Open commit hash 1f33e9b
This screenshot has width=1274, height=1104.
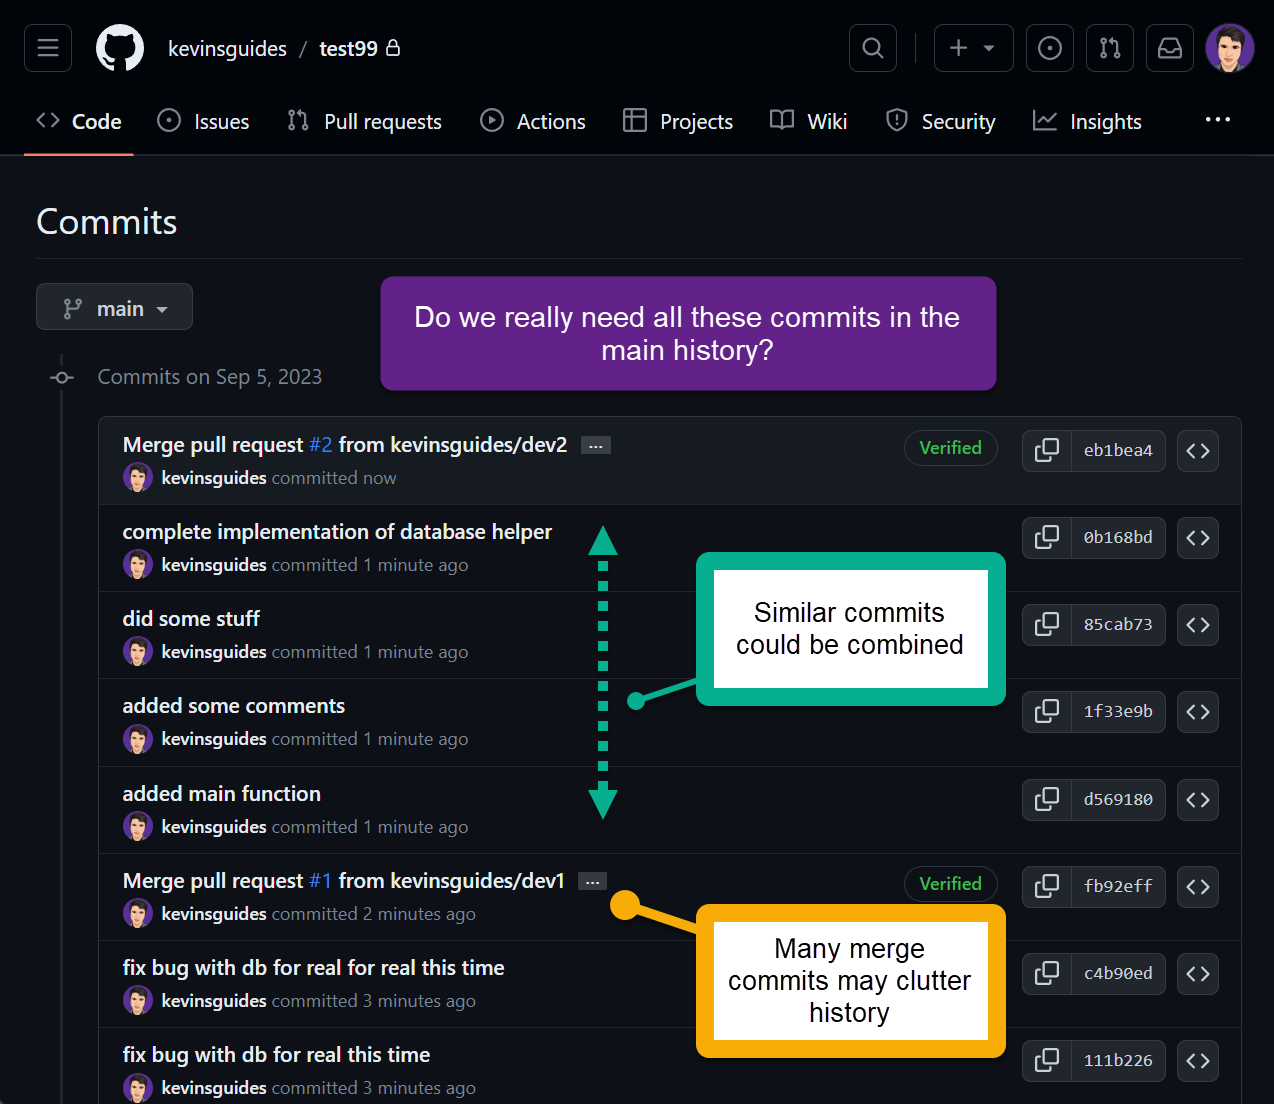1118,712
